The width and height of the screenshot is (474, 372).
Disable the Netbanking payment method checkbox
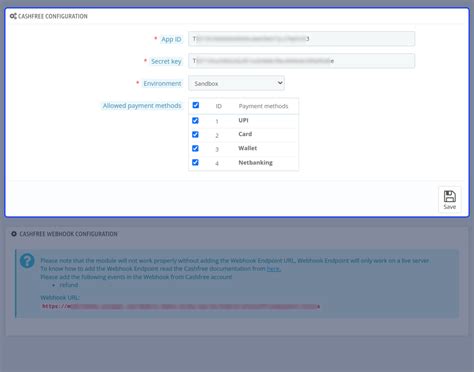click(x=195, y=162)
